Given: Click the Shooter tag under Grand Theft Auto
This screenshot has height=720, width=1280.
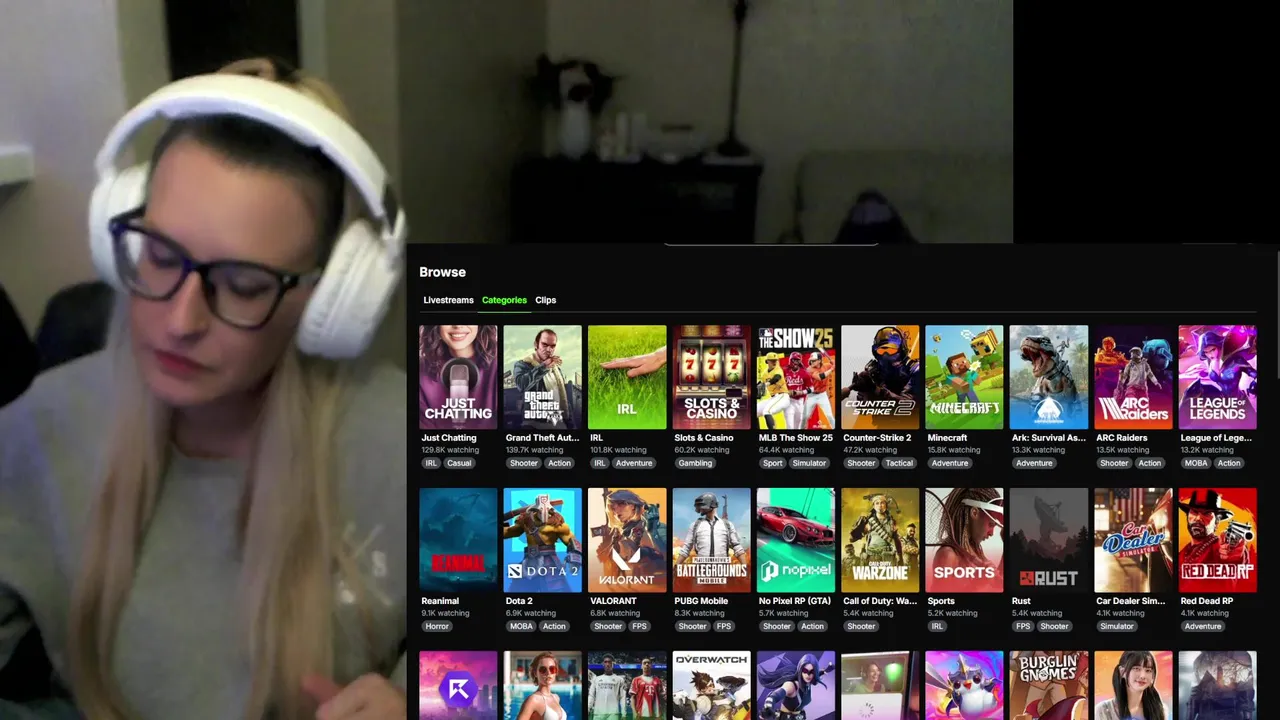Looking at the screenshot, I should coord(523,463).
